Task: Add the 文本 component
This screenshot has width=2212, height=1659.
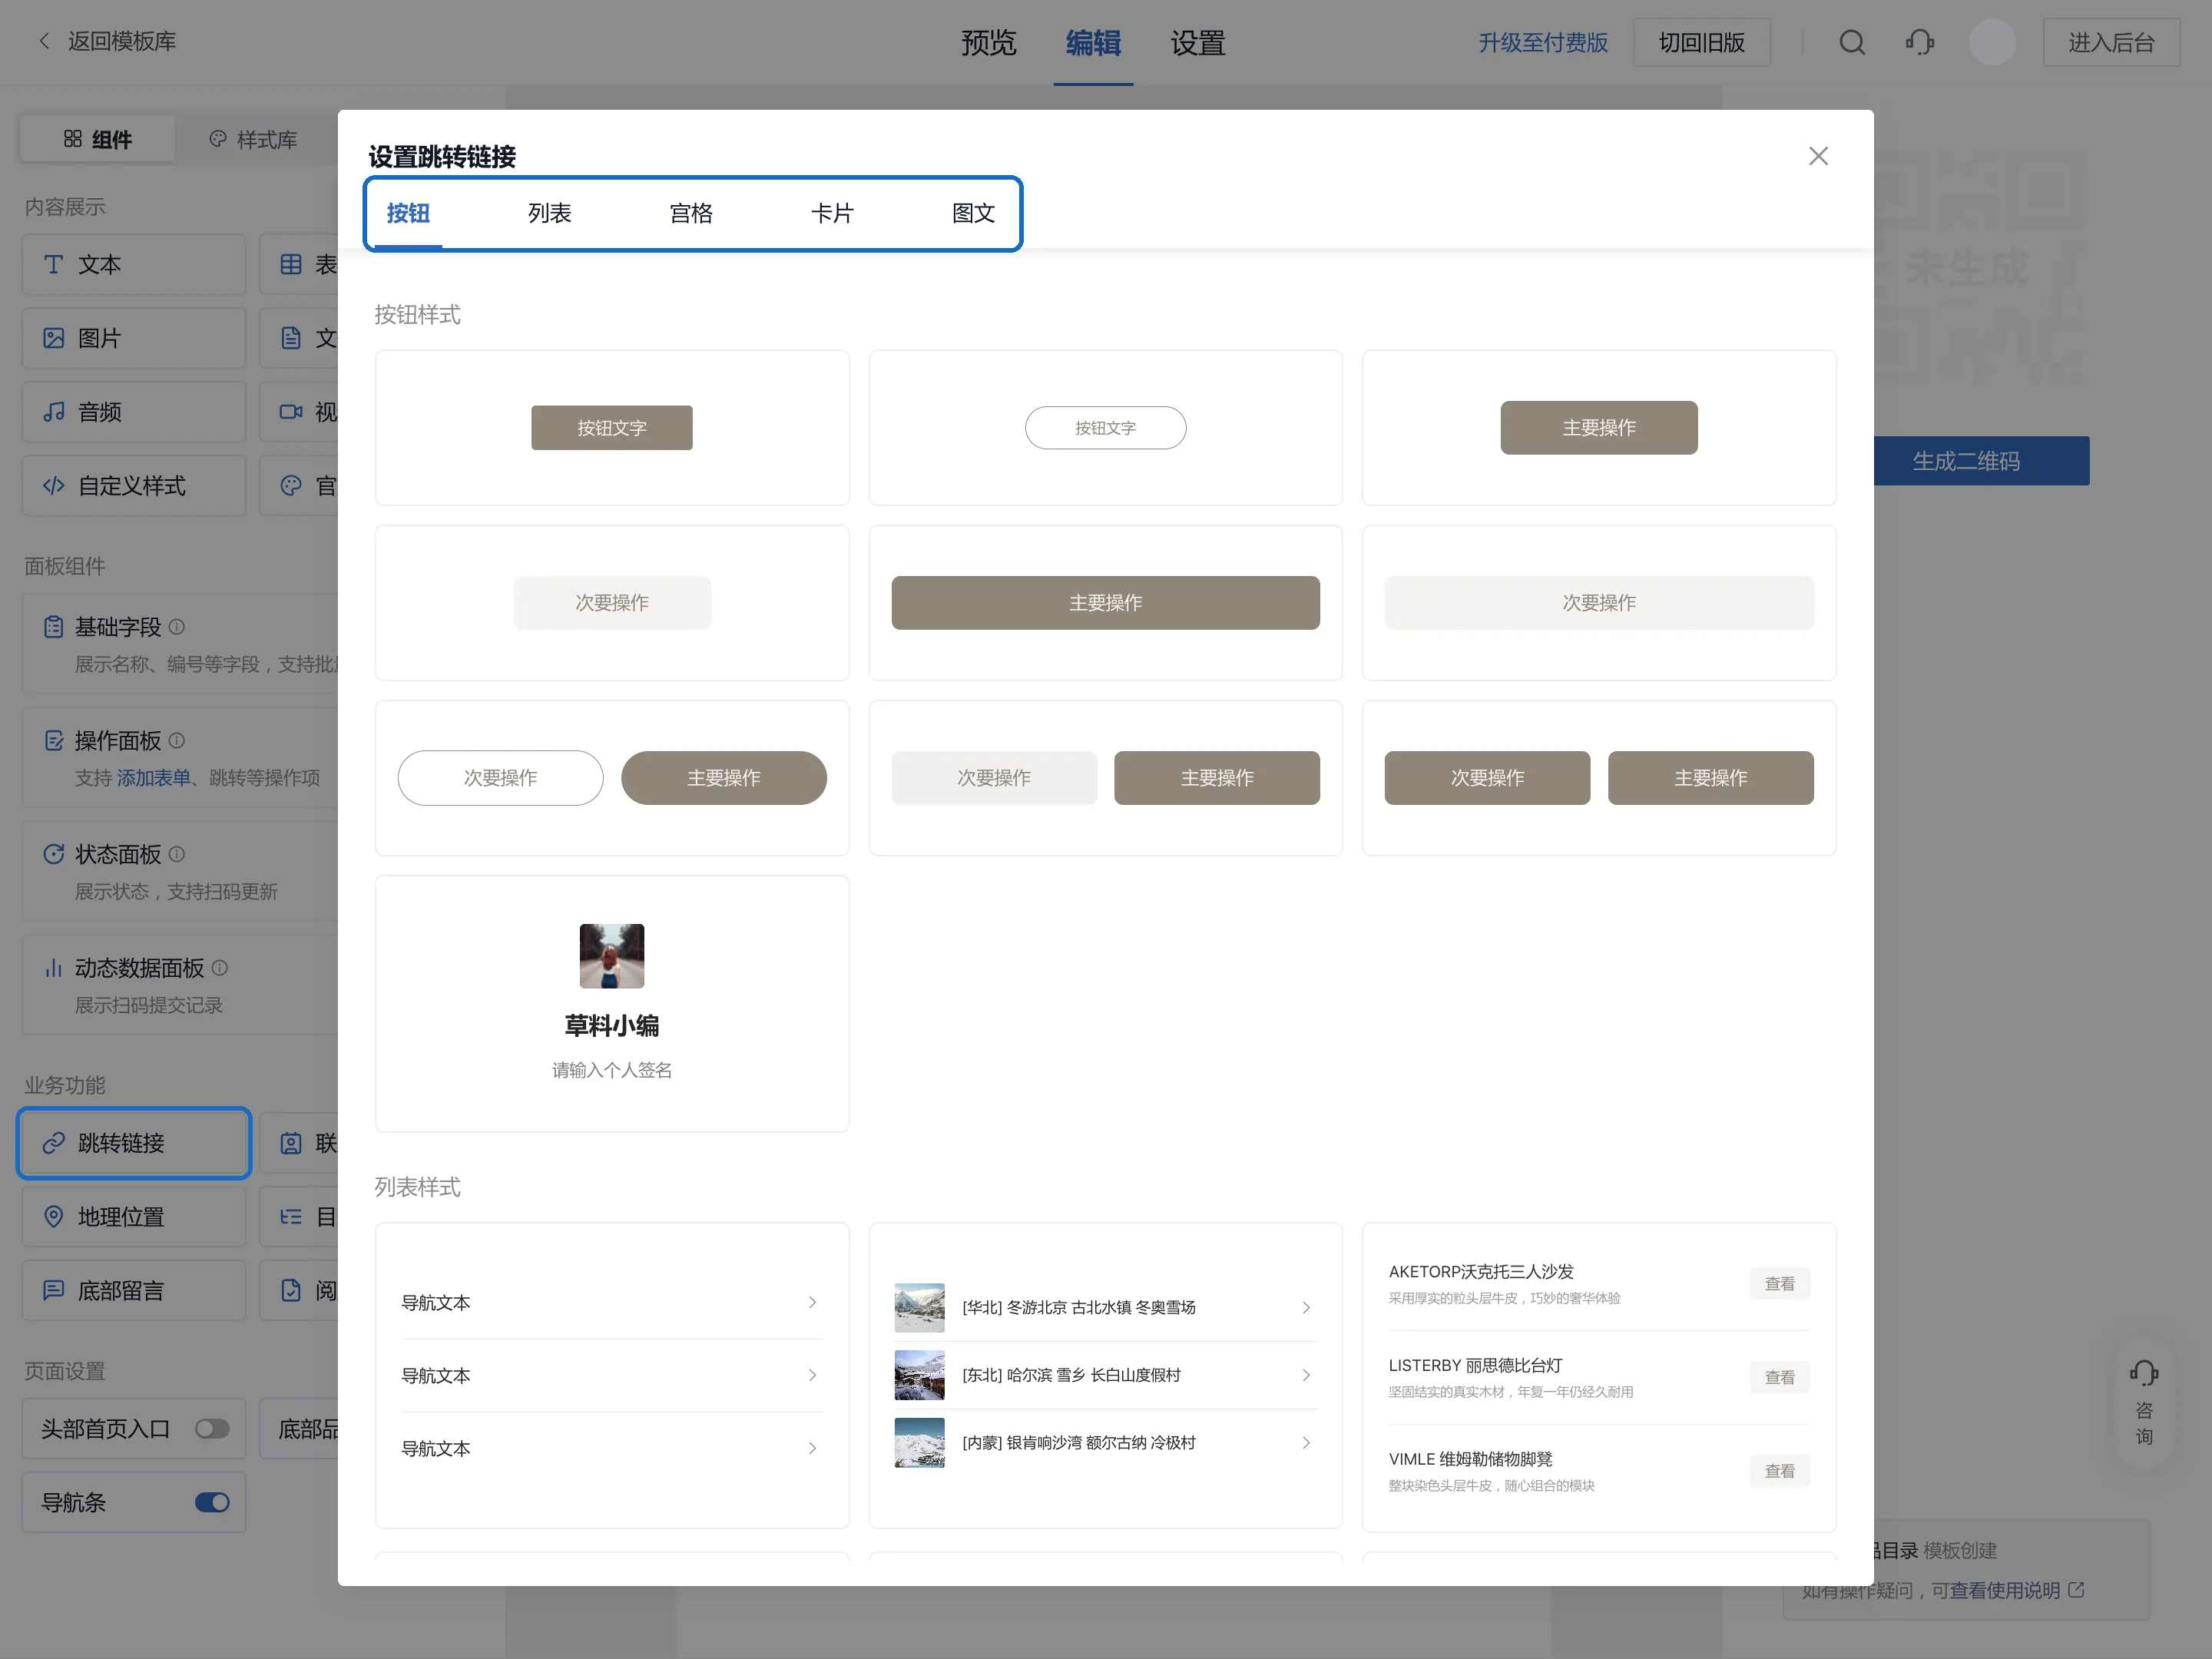Action: click(x=134, y=264)
